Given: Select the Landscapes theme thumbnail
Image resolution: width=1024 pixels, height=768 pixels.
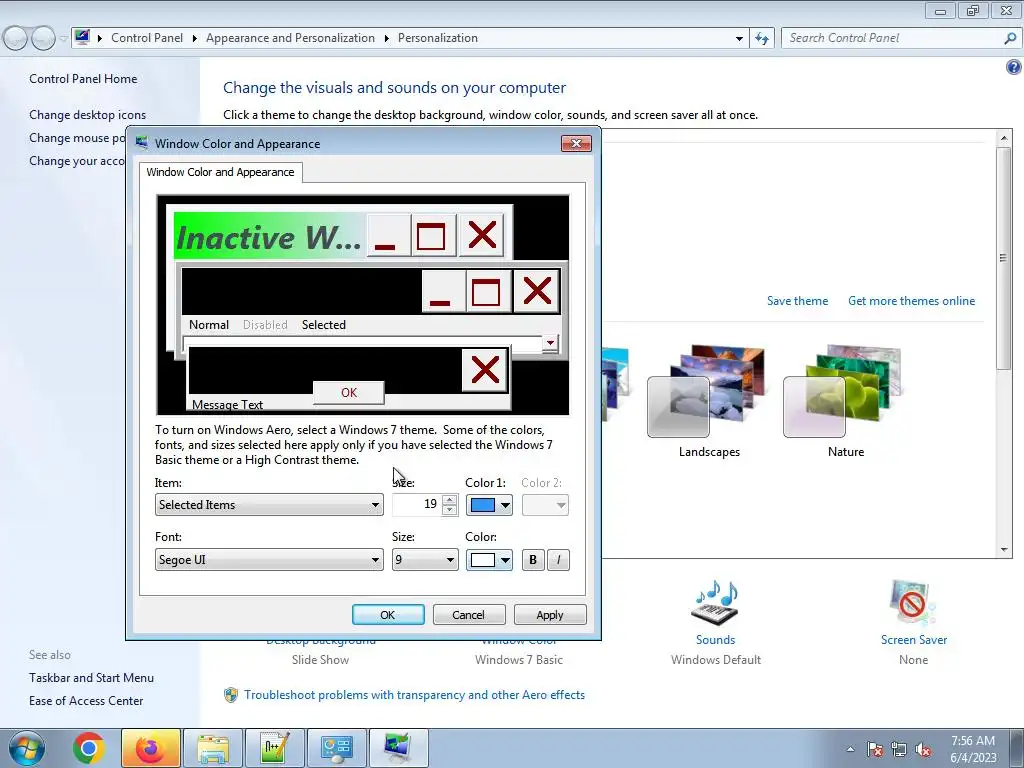Looking at the screenshot, I should pyautogui.click(x=709, y=392).
